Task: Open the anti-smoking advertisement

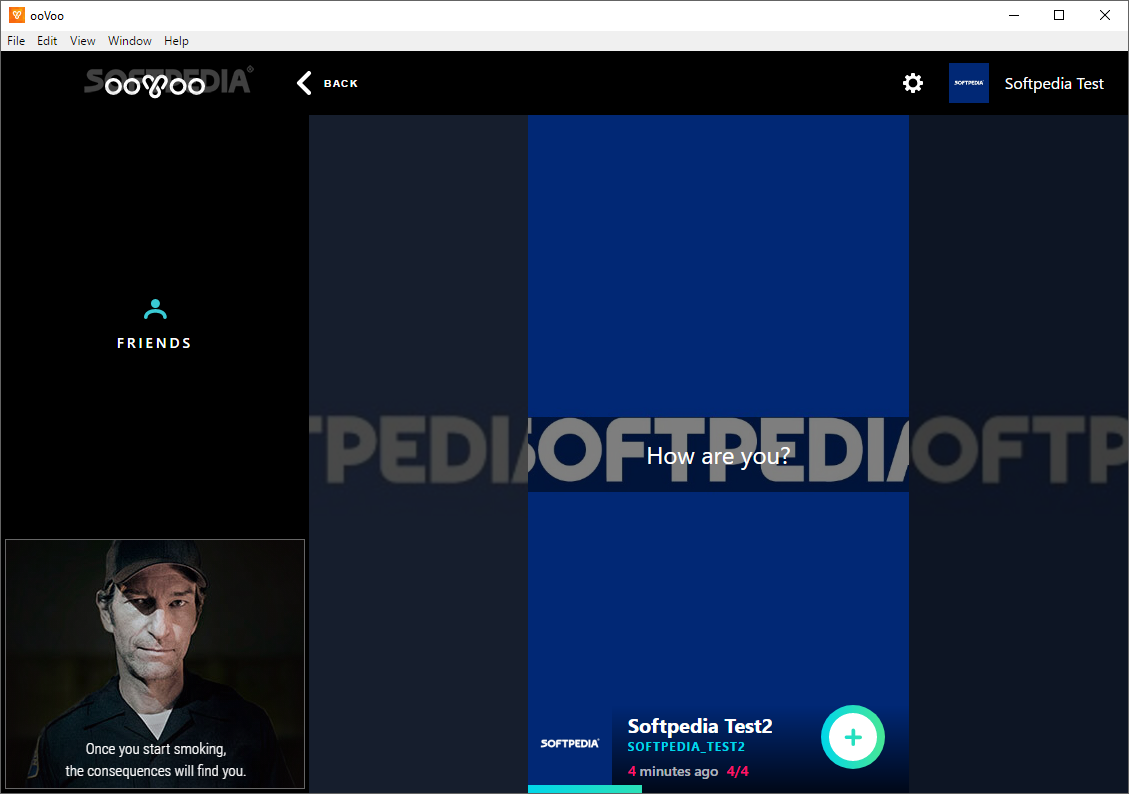Action: [x=155, y=664]
